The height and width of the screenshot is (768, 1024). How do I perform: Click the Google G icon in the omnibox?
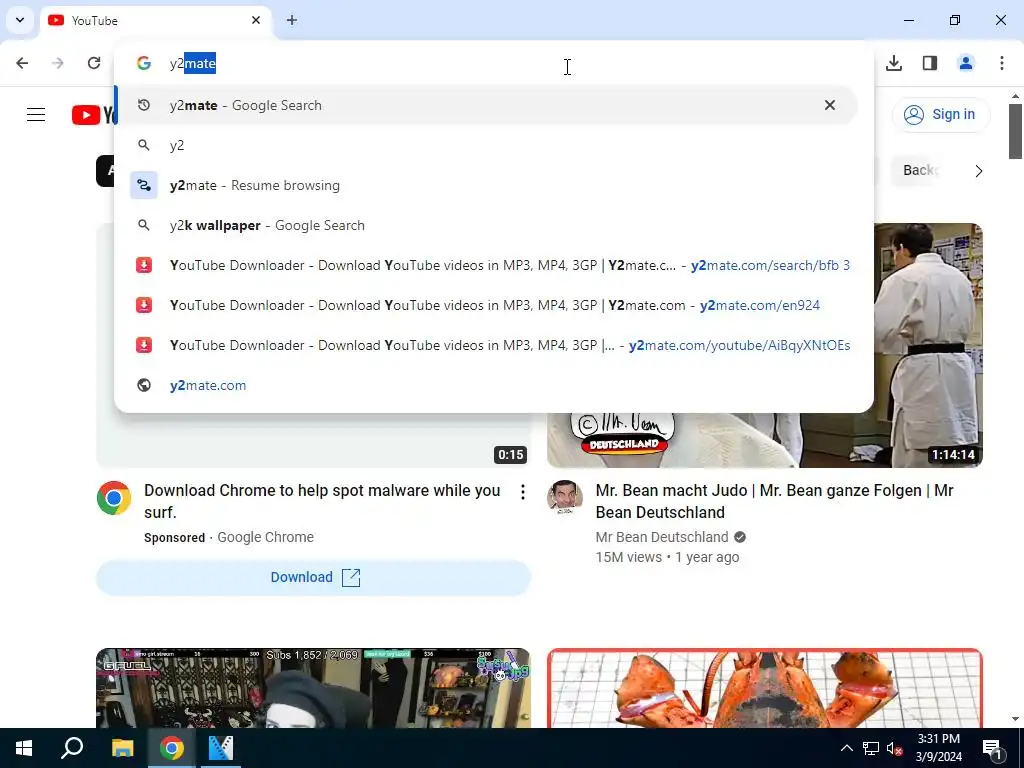(x=144, y=63)
